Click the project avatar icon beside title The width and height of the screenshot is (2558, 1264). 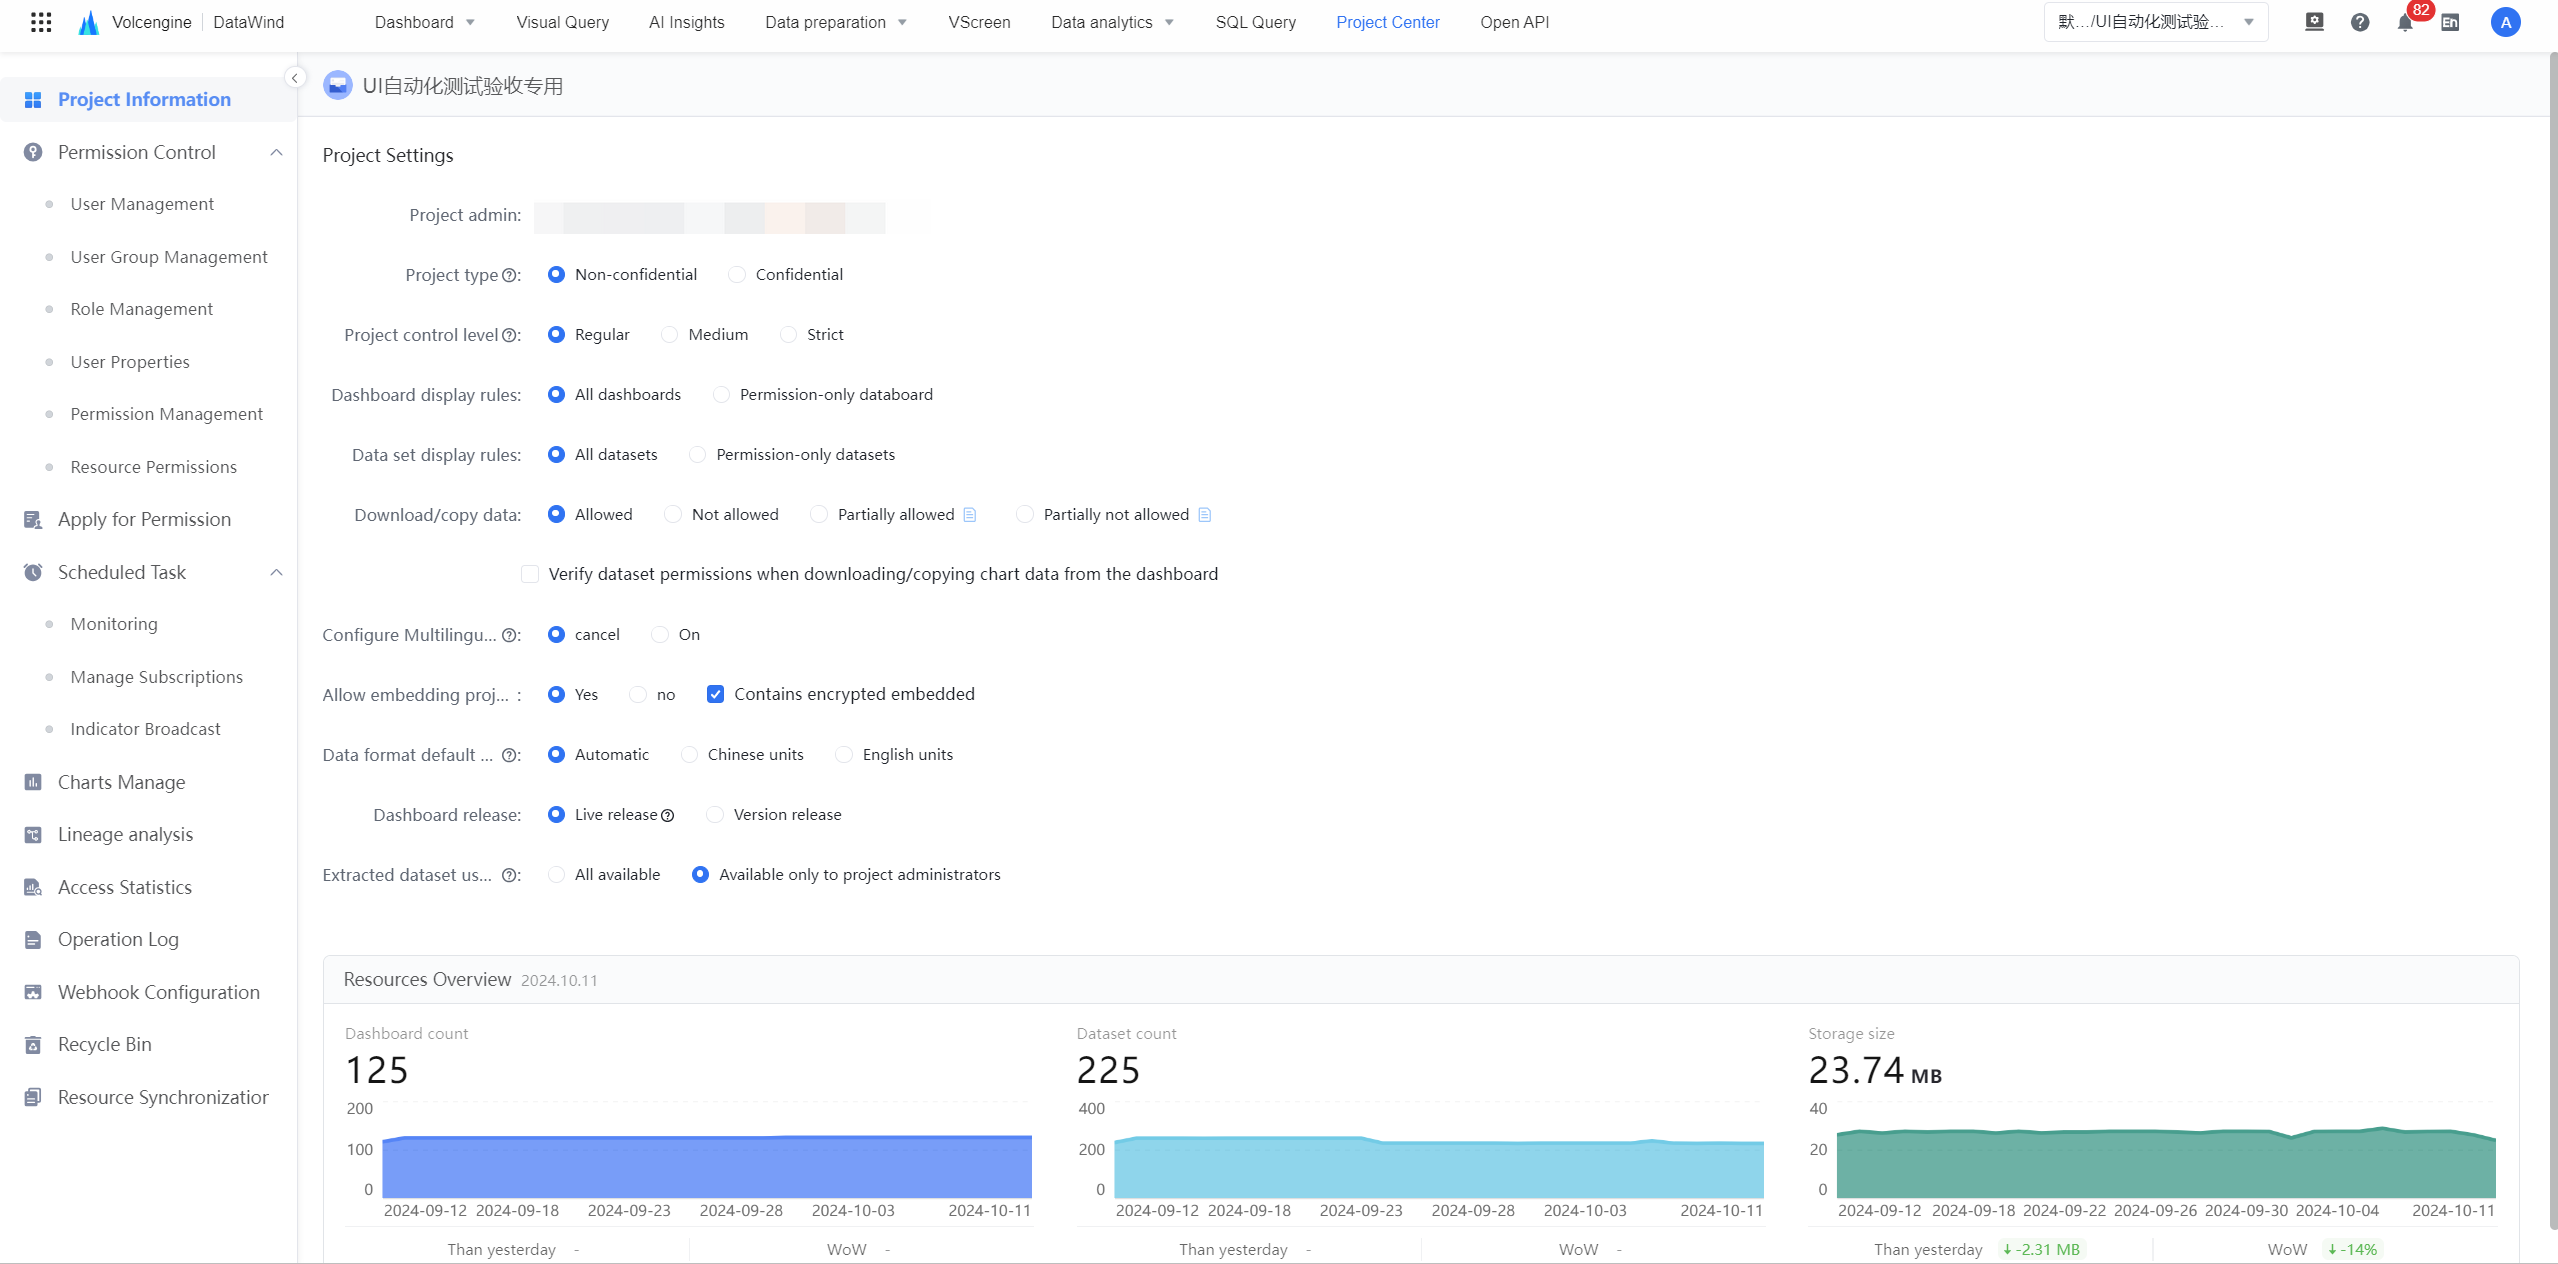338,85
